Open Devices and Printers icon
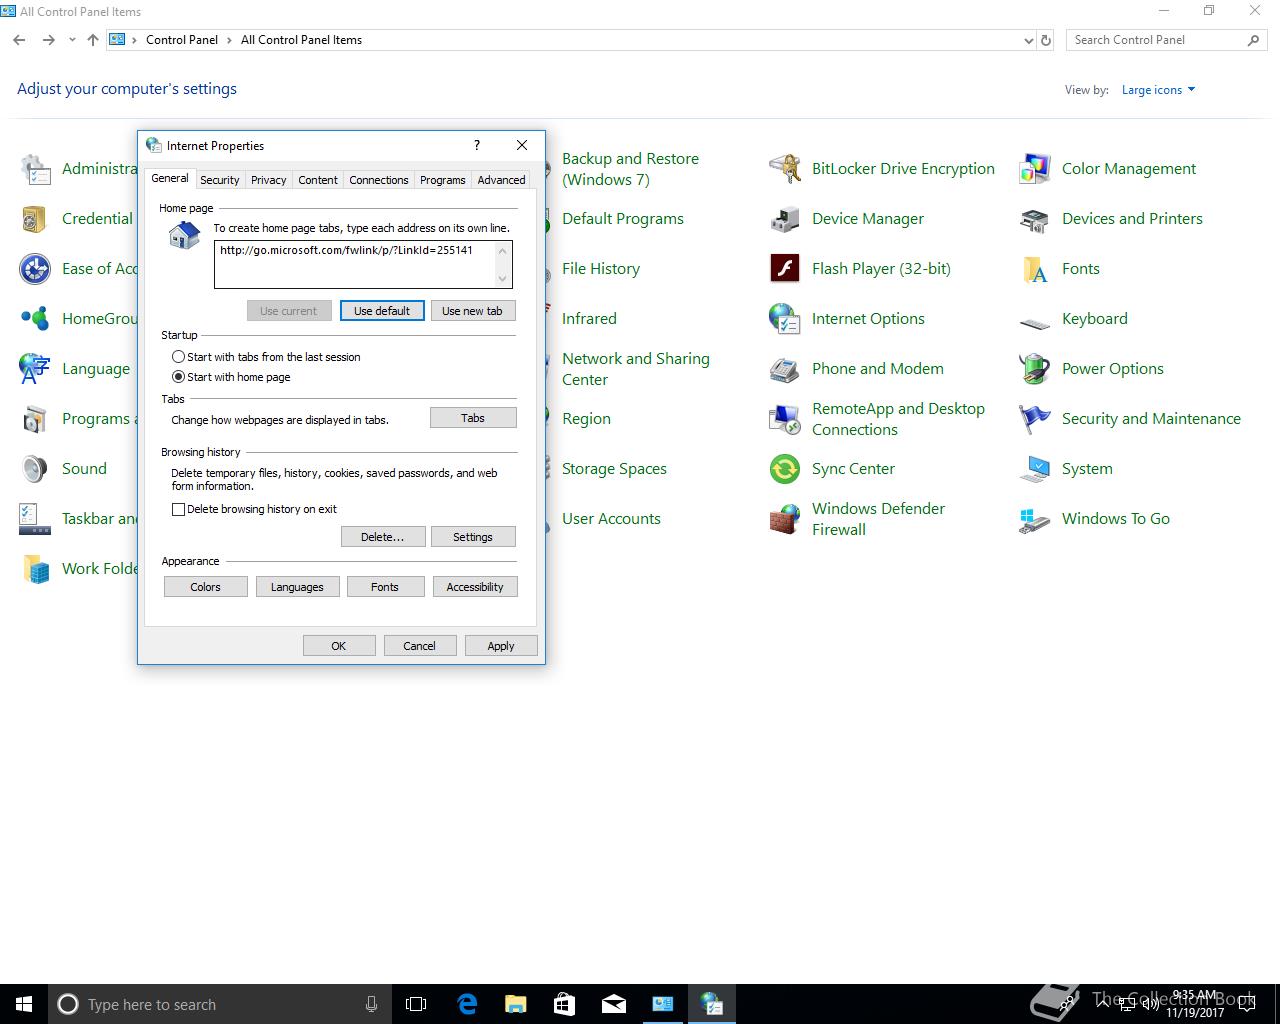 point(1035,219)
